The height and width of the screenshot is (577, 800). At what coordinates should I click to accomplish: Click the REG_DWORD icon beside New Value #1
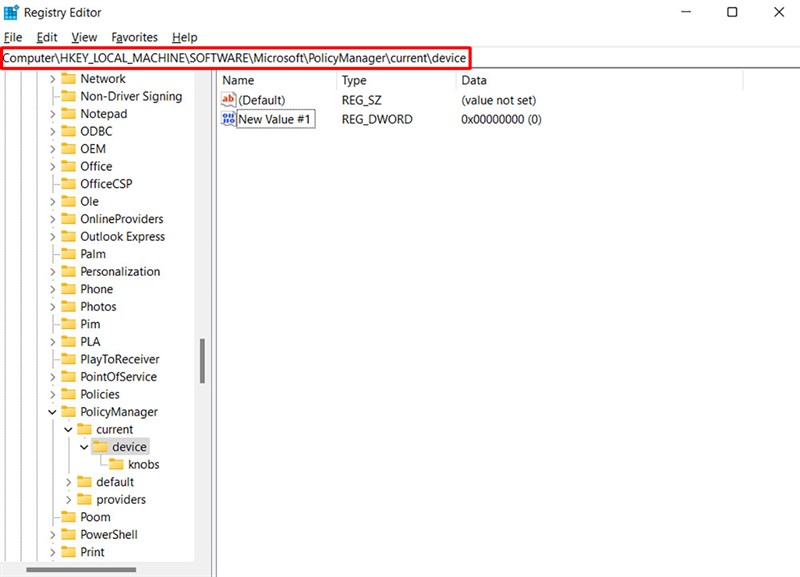click(x=228, y=119)
